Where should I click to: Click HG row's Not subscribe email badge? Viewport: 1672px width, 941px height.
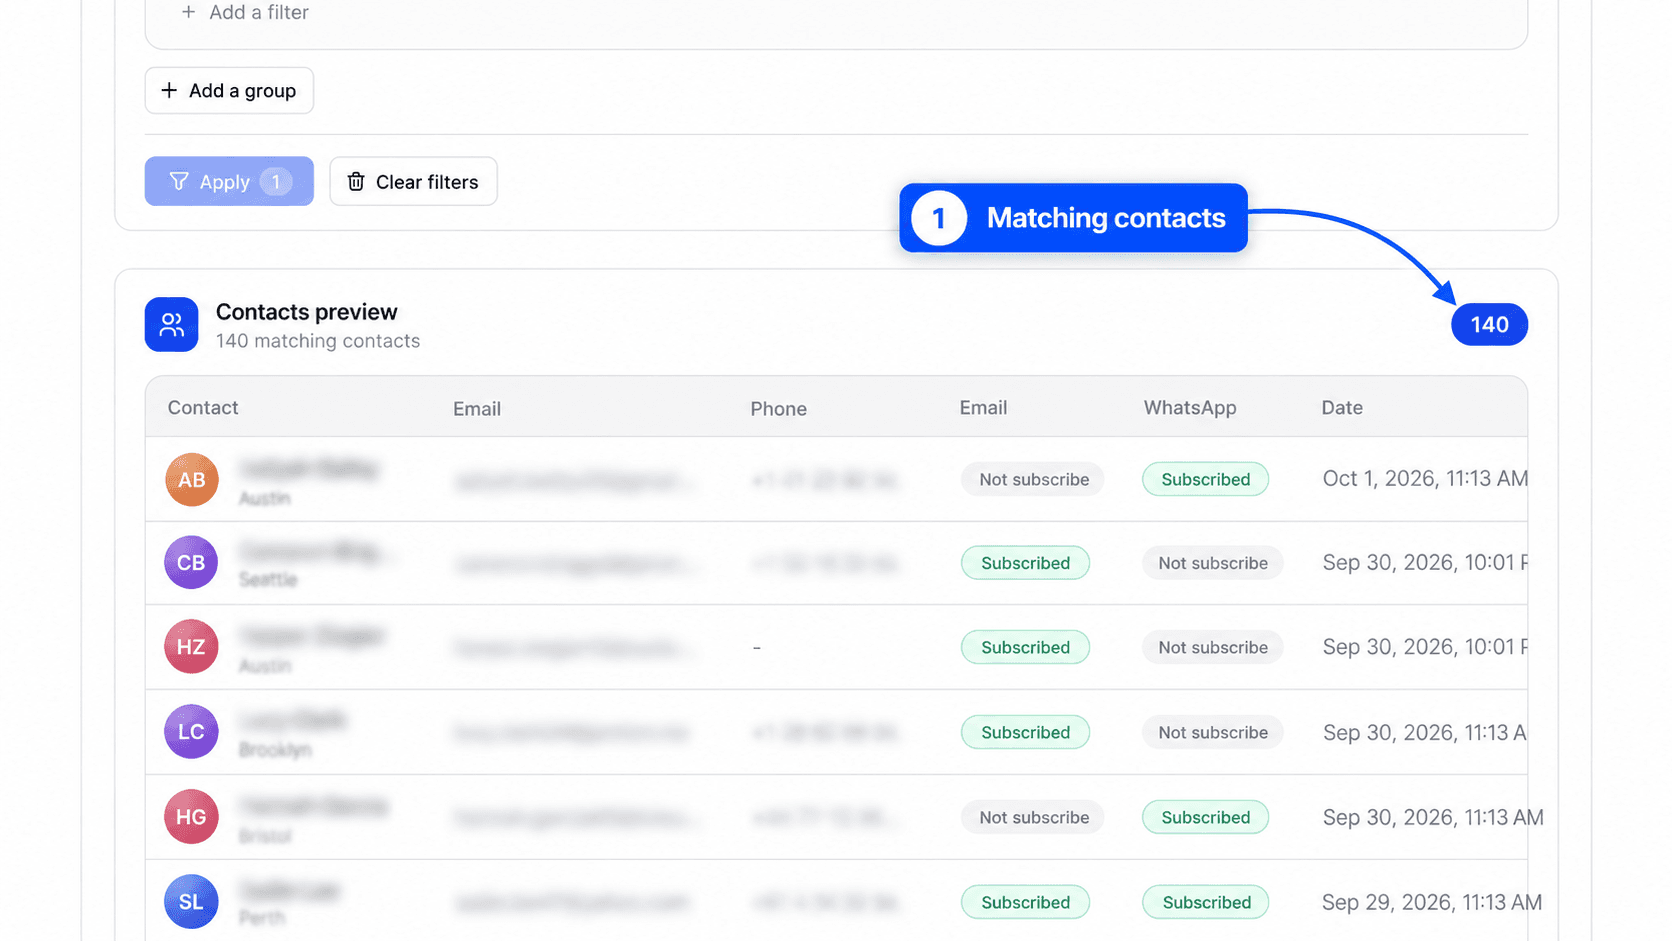1033,817
